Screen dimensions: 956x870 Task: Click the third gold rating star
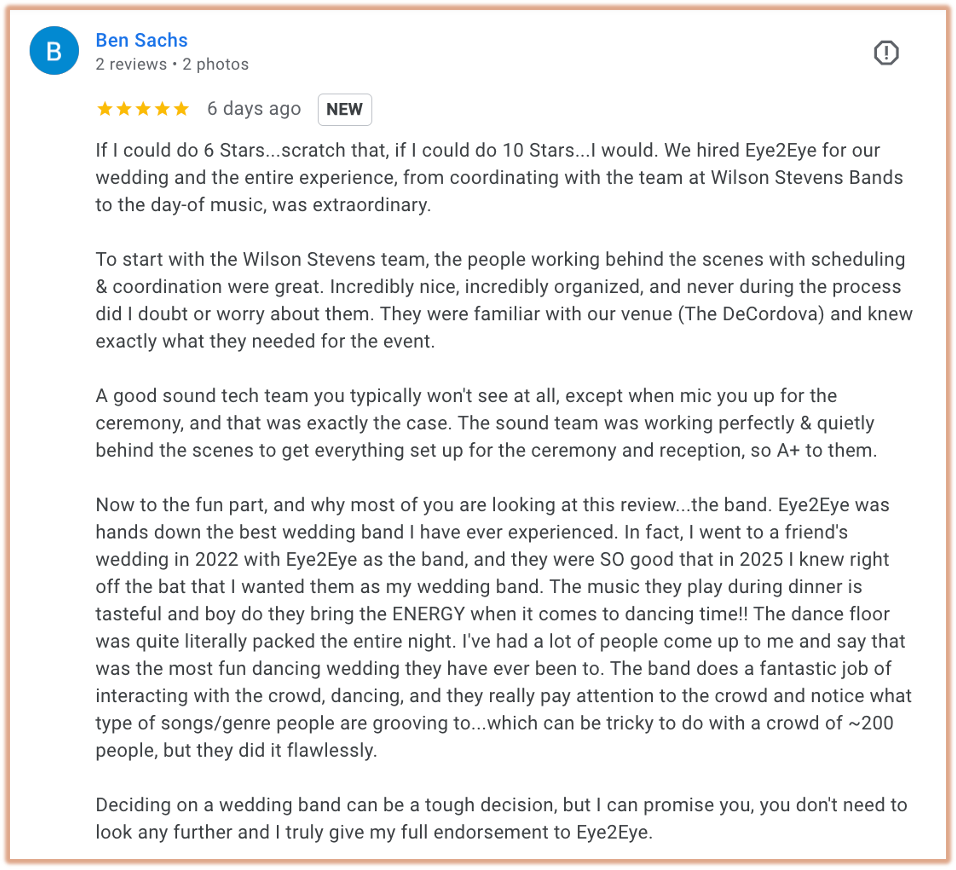point(143,109)
